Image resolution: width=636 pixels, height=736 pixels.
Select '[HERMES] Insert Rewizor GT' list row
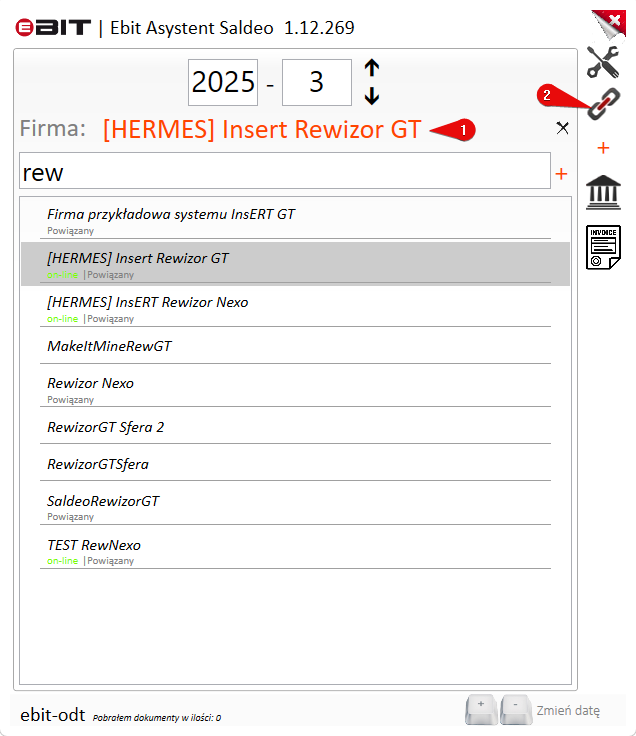pyautogui.click(x=295, y=264)
